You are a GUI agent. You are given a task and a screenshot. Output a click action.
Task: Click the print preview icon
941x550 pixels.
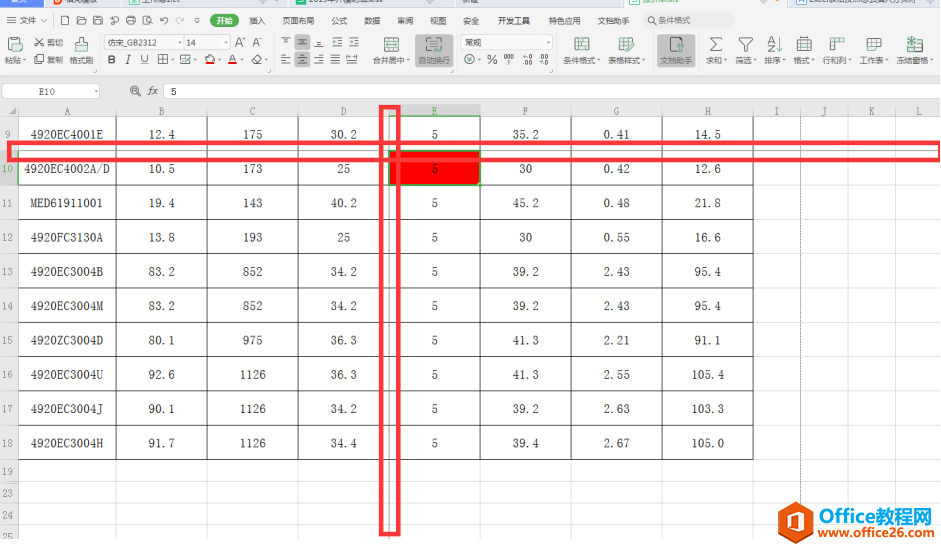pyautogui.click(x=147, y=20)
